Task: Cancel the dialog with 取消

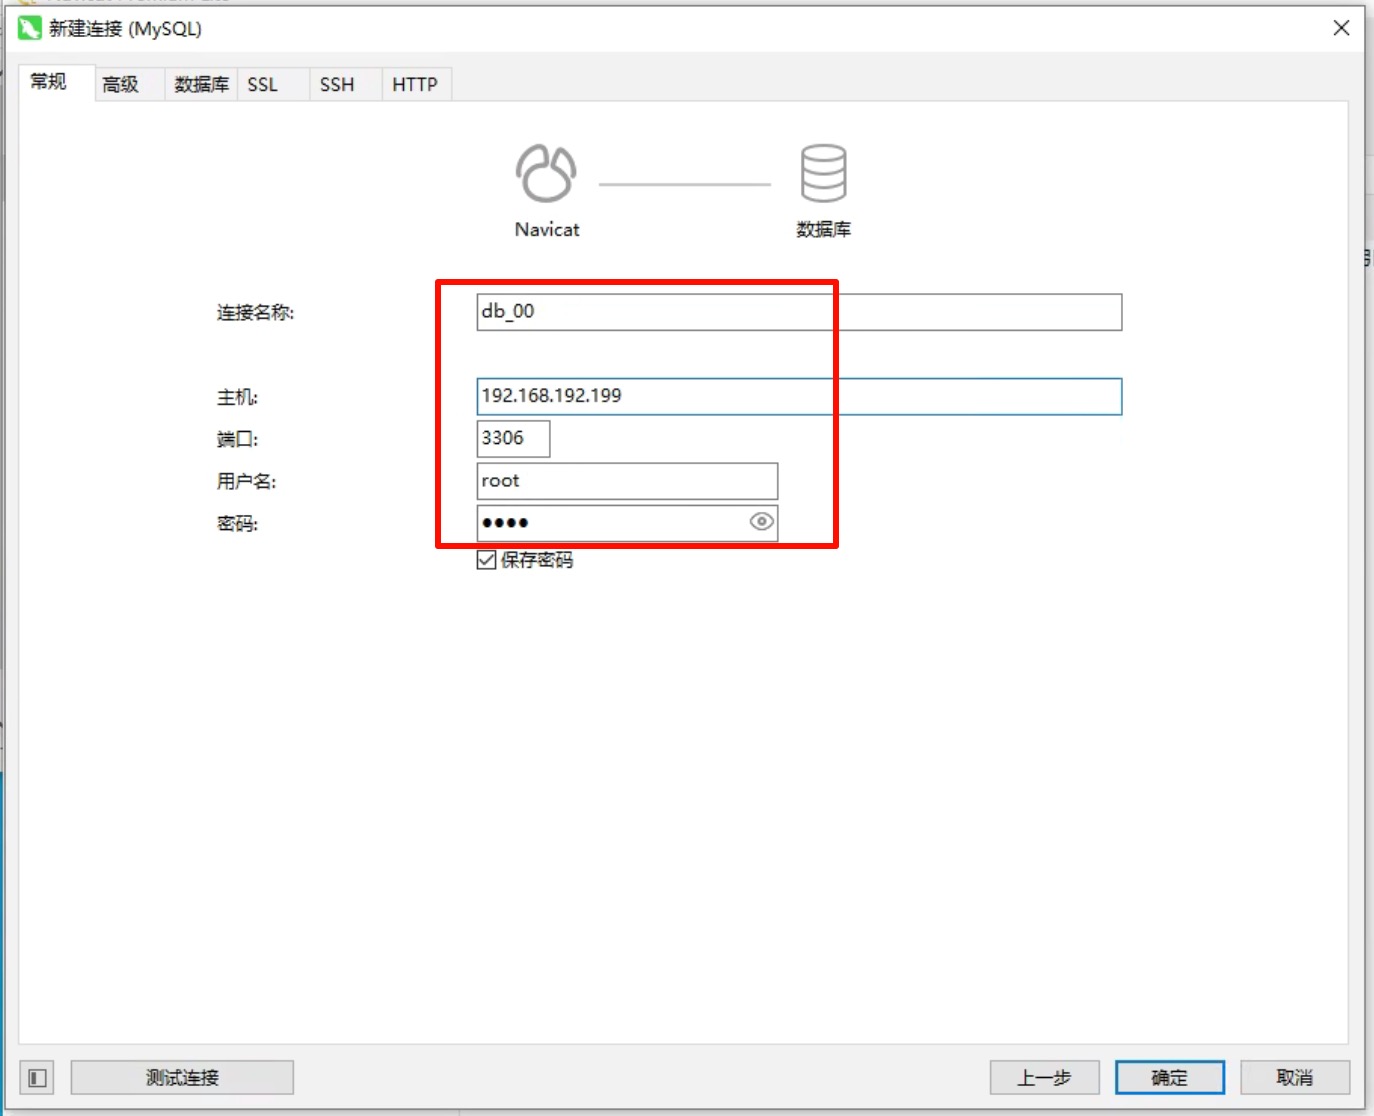Action: pos(1294,1078)
